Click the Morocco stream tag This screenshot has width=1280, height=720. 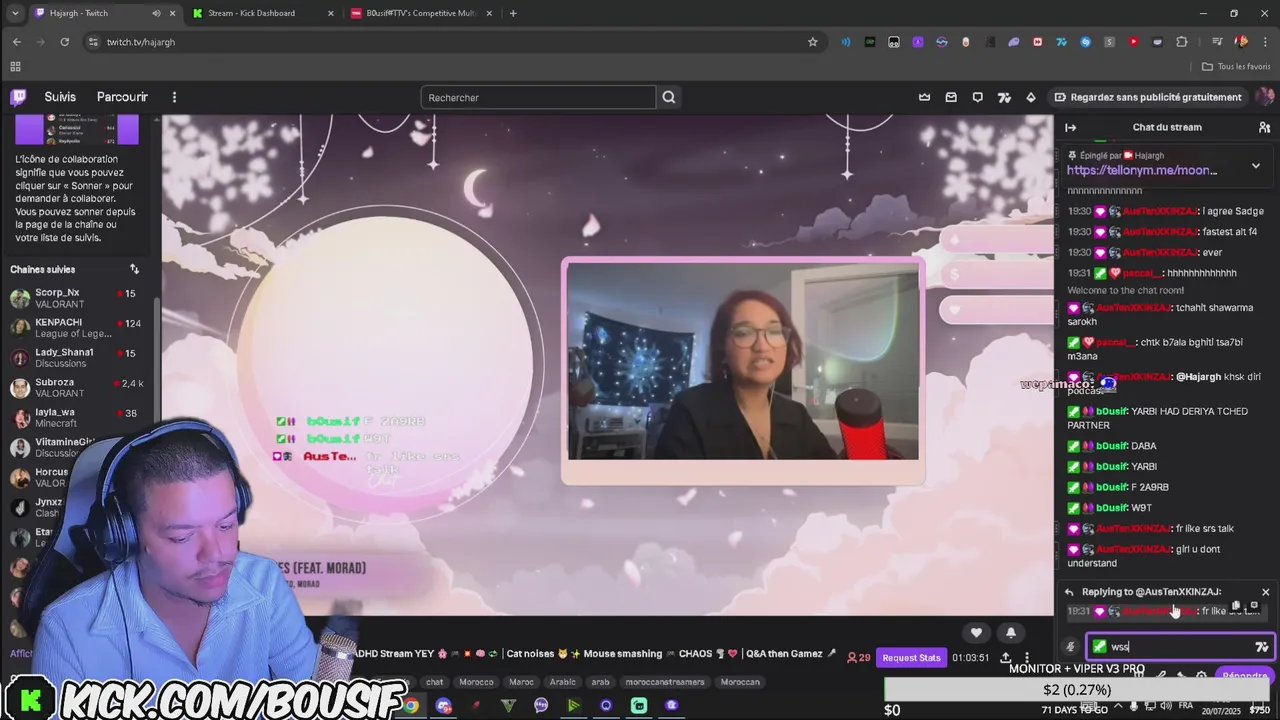click(x=476, y=682)
